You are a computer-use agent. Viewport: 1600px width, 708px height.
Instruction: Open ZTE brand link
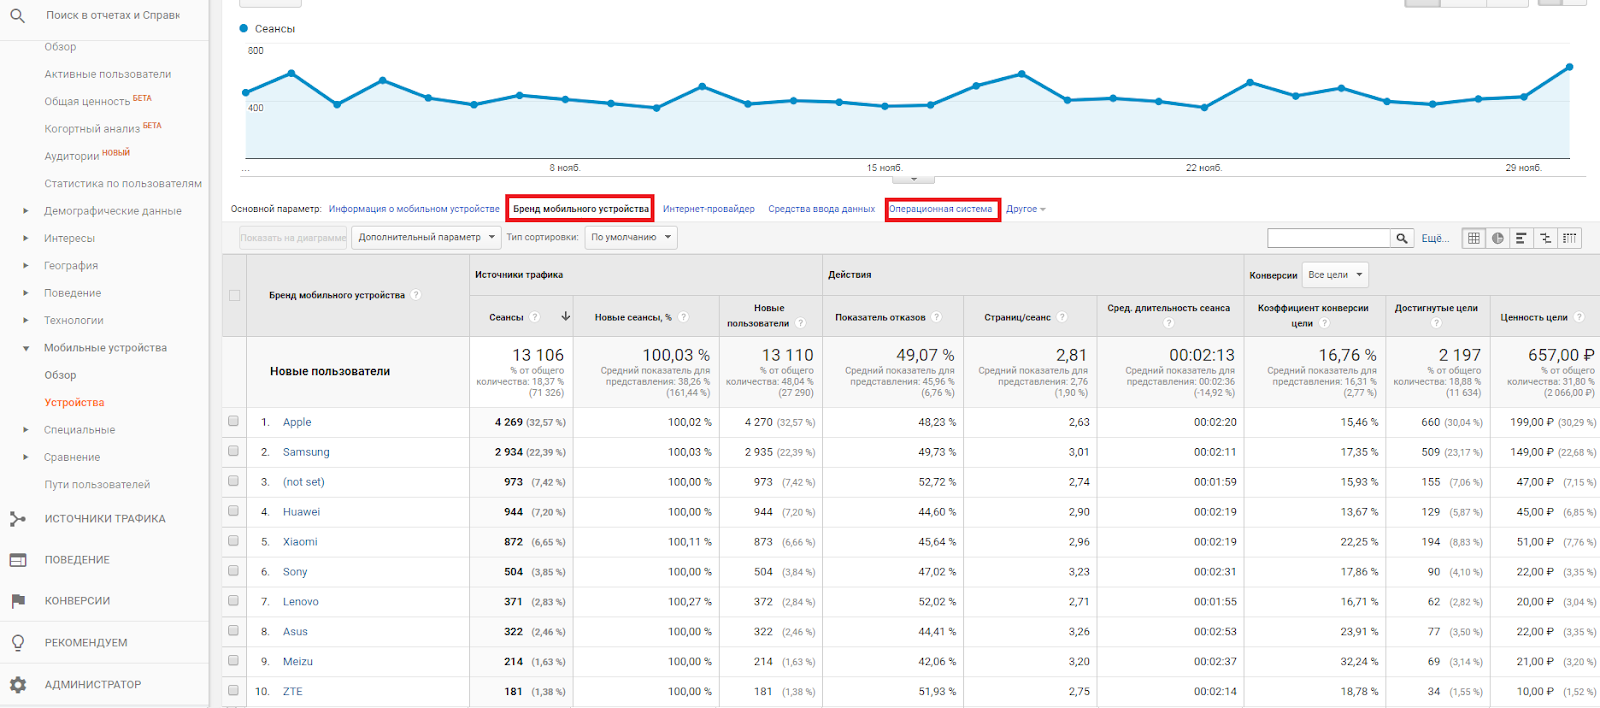[x=292, y=692]
